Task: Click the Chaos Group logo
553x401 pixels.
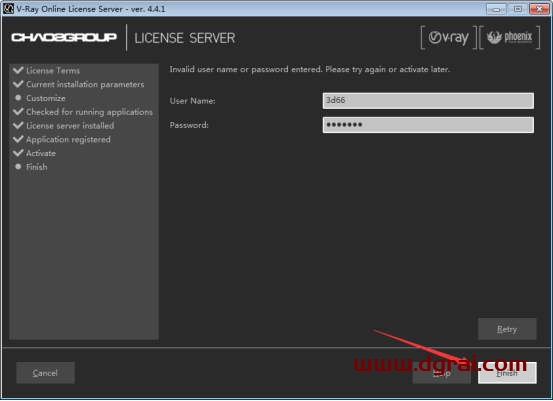Action: [64, 37]
